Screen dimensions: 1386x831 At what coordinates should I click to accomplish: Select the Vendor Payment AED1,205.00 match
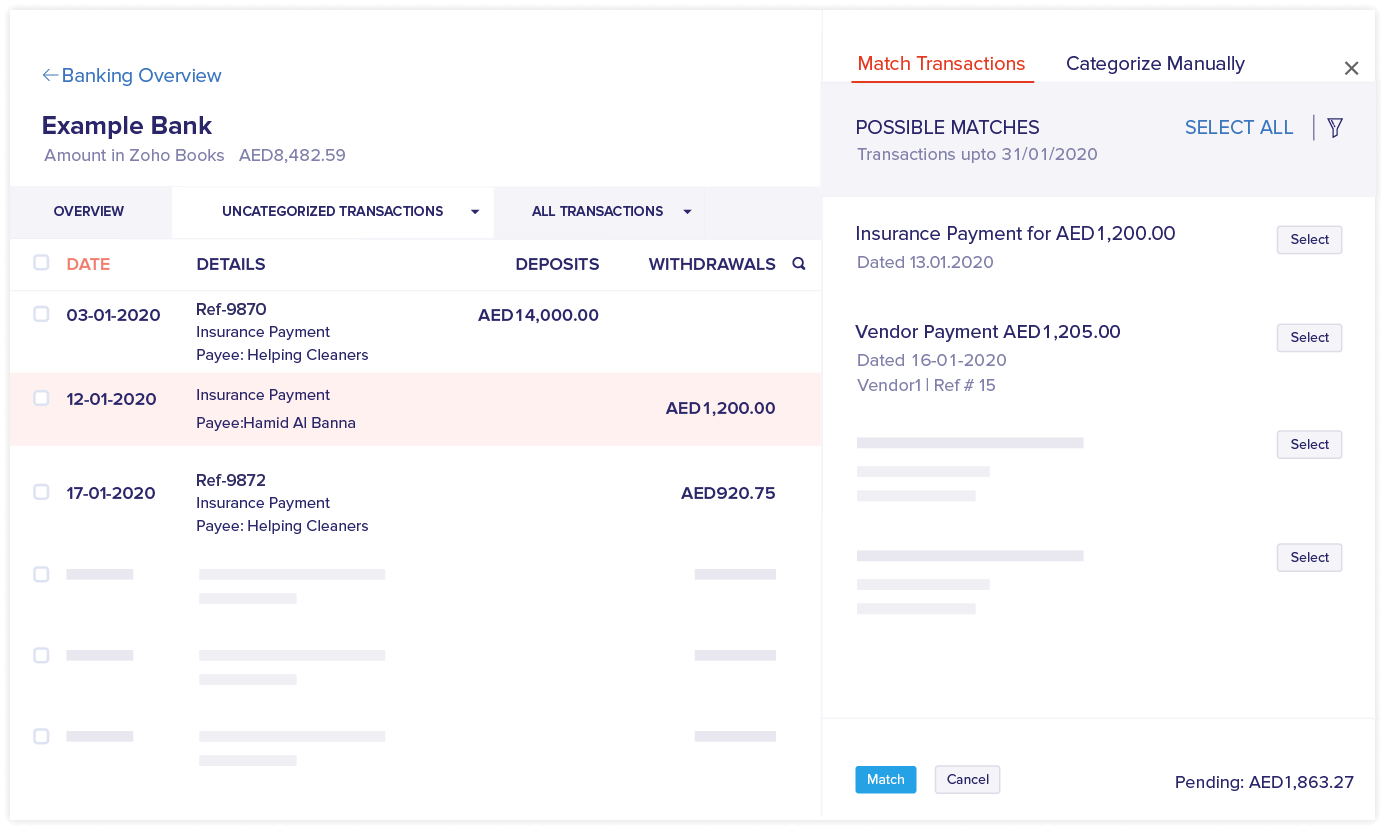1309,338
